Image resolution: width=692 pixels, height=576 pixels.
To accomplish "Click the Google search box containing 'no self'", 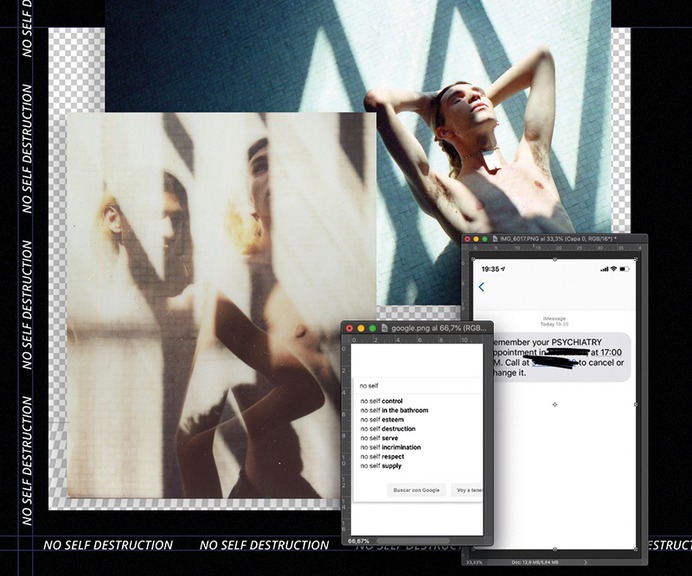I will [x=418, y=386].
